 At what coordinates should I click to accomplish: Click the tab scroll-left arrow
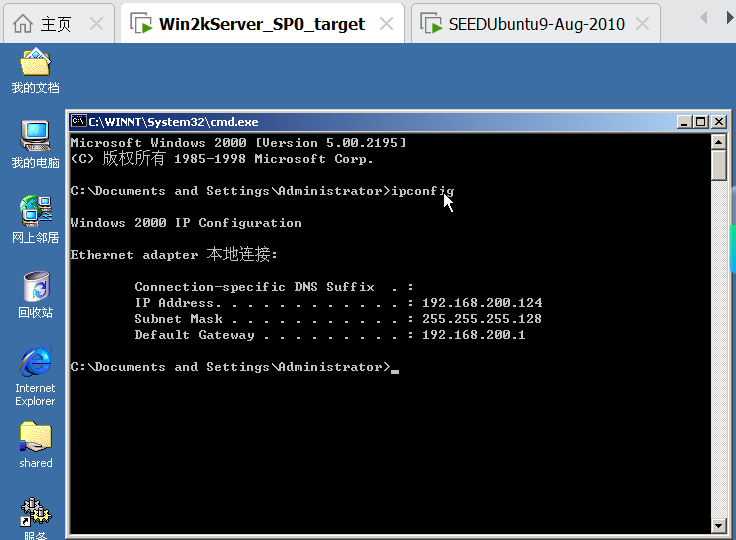[704, 18]
